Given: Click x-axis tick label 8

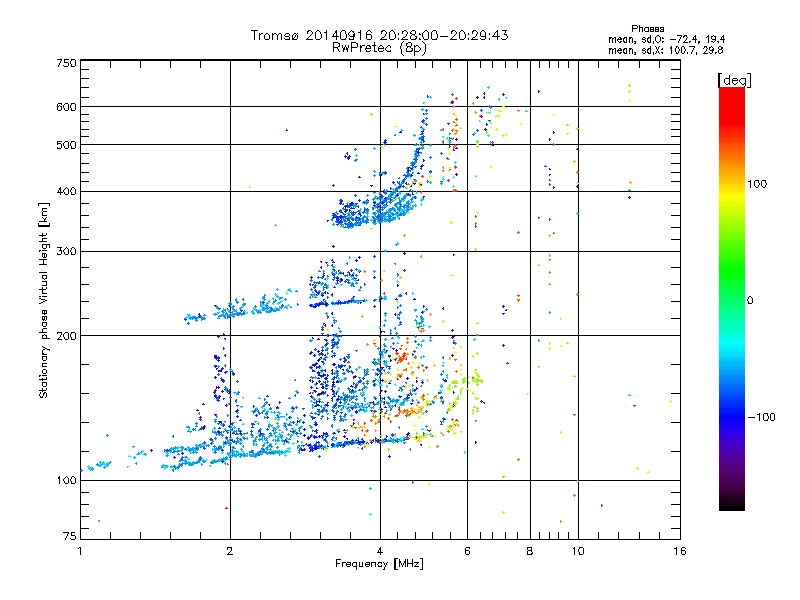Looking at the screenshot, I should 530,551.
